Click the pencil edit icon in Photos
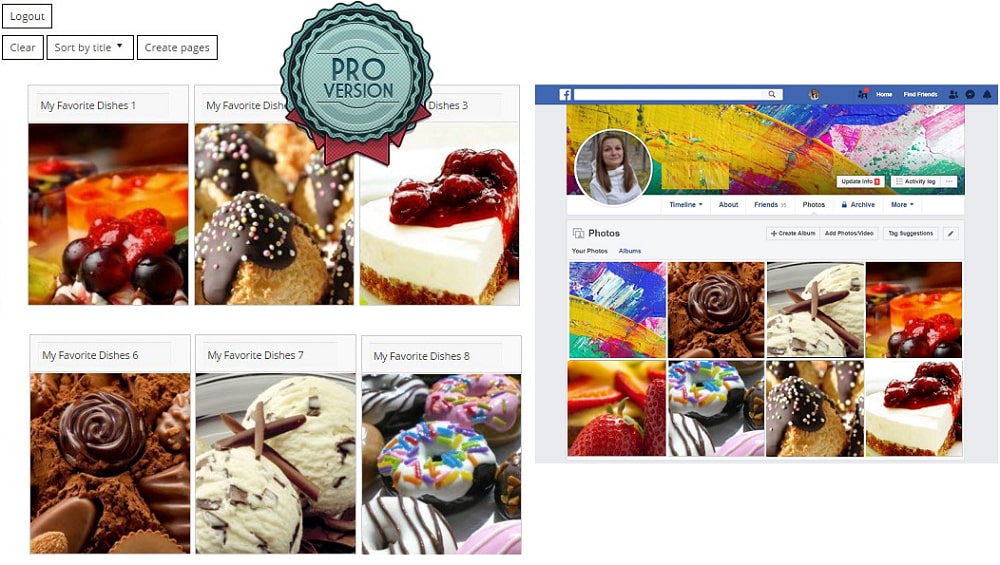The height and width of the screenshot is (565, 1000). coord(950,233)
